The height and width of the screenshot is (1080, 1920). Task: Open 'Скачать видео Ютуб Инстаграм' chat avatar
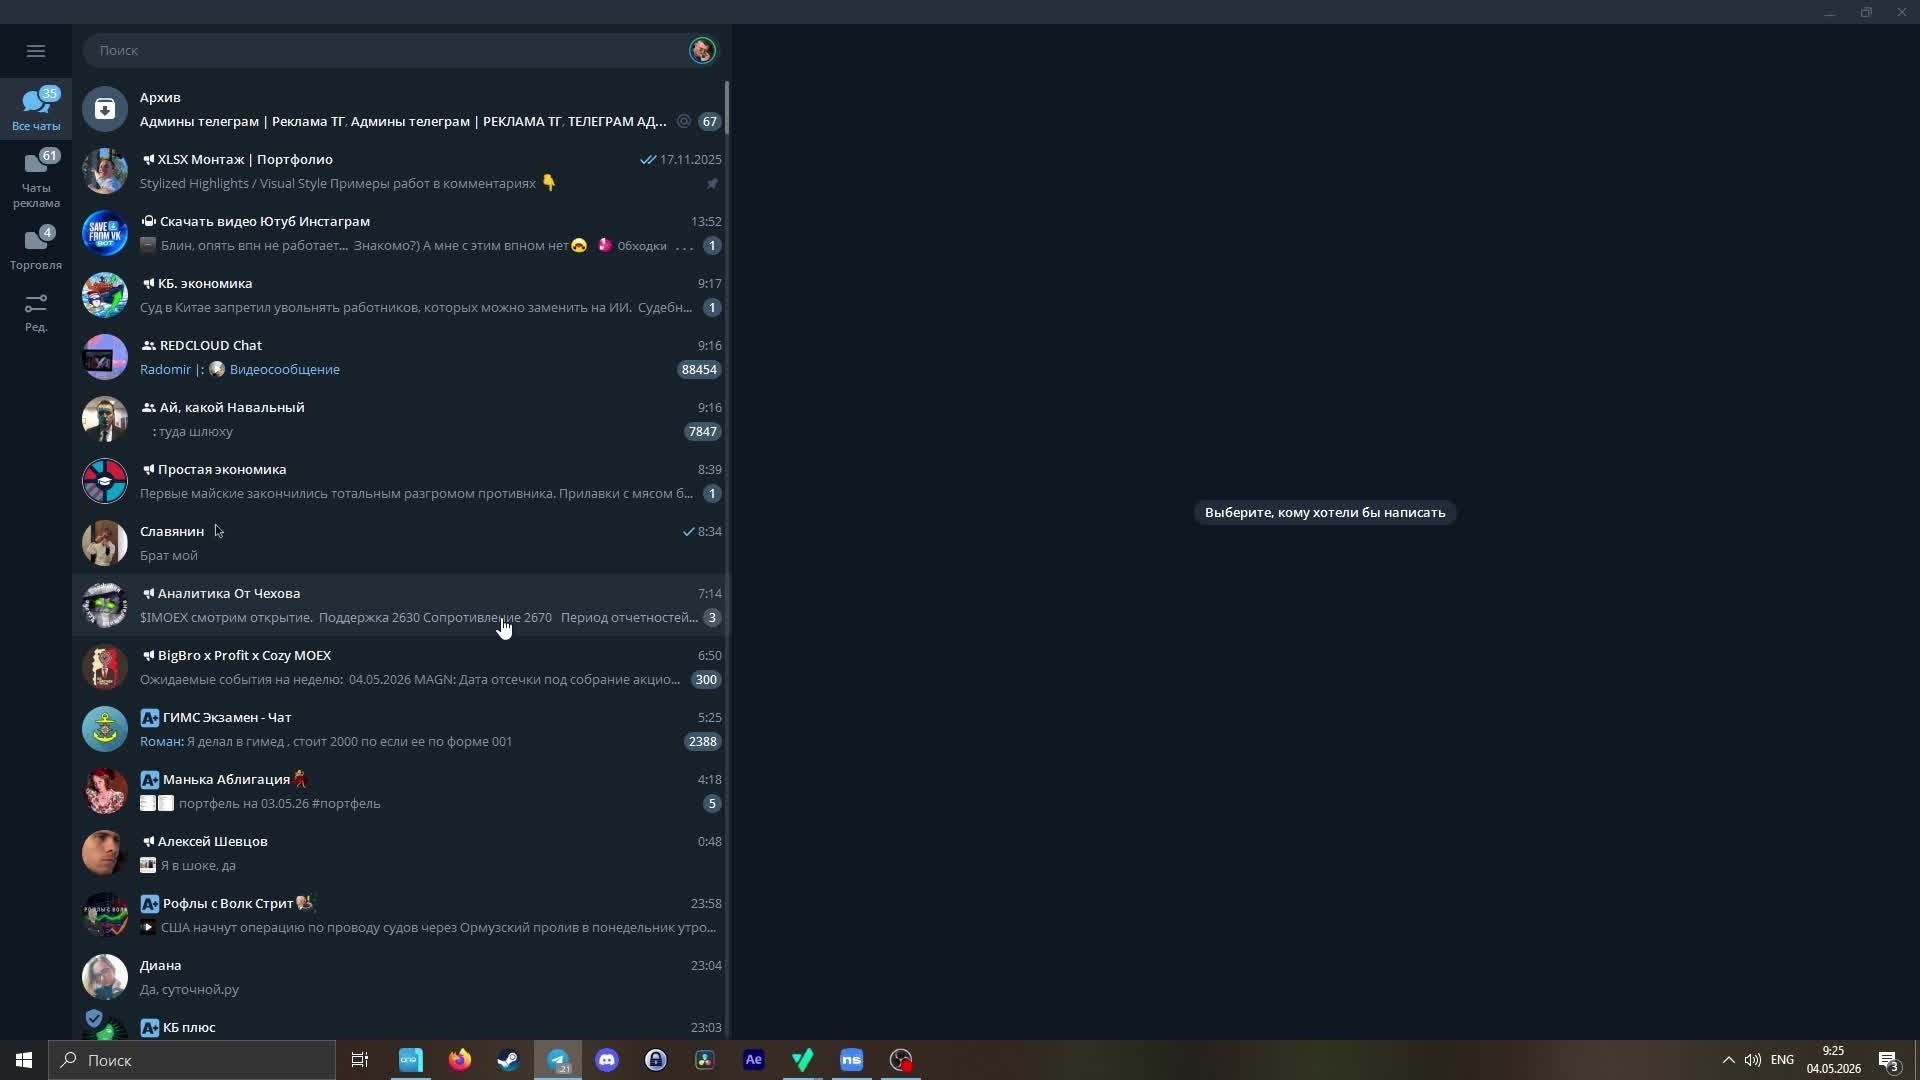(105, 233)
